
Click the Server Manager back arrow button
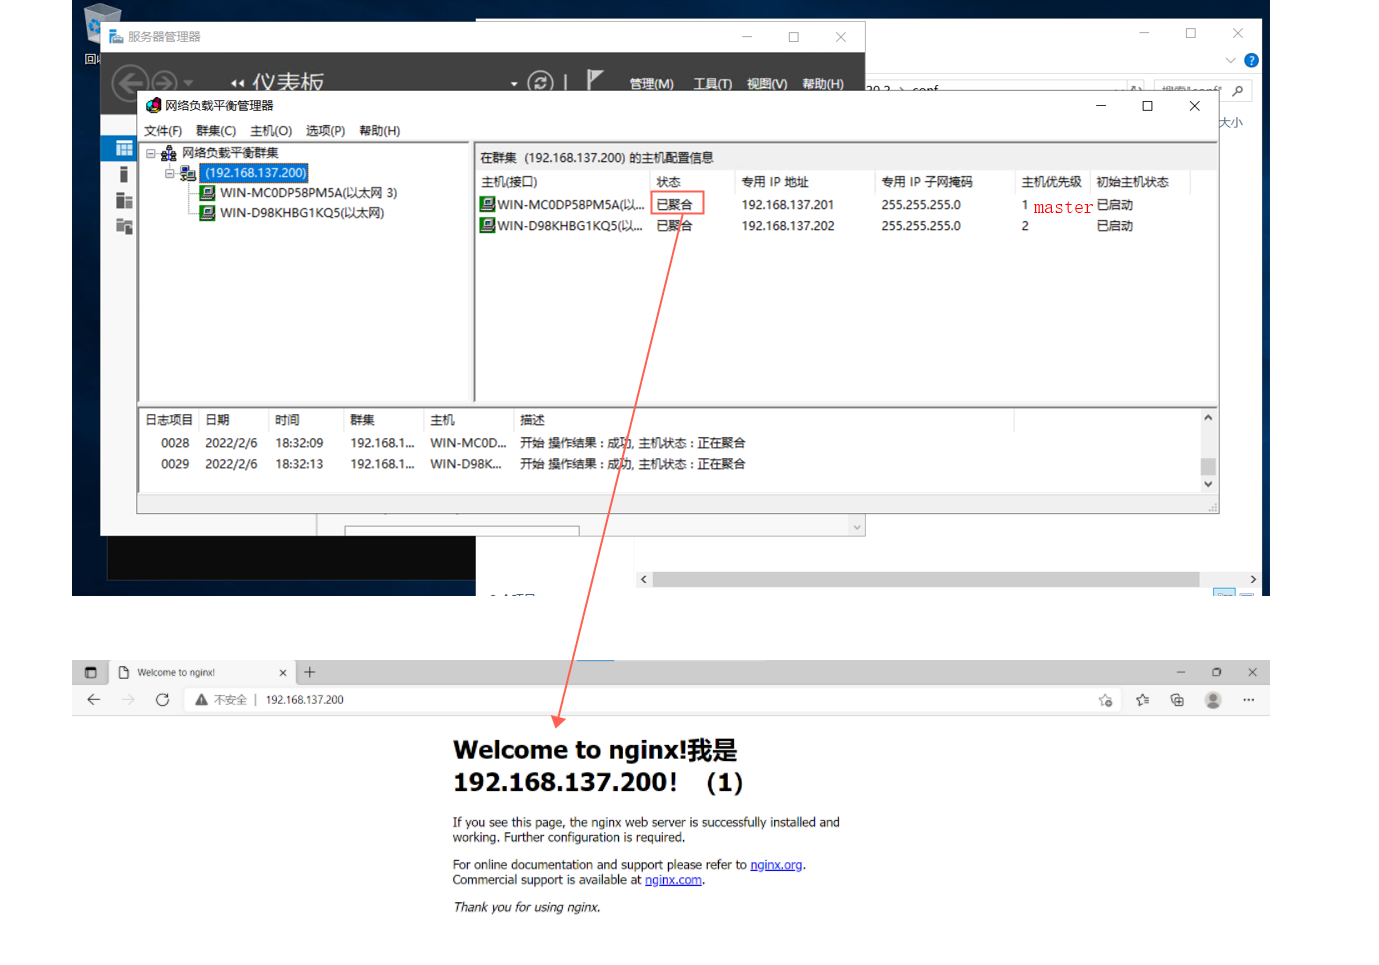129,81
